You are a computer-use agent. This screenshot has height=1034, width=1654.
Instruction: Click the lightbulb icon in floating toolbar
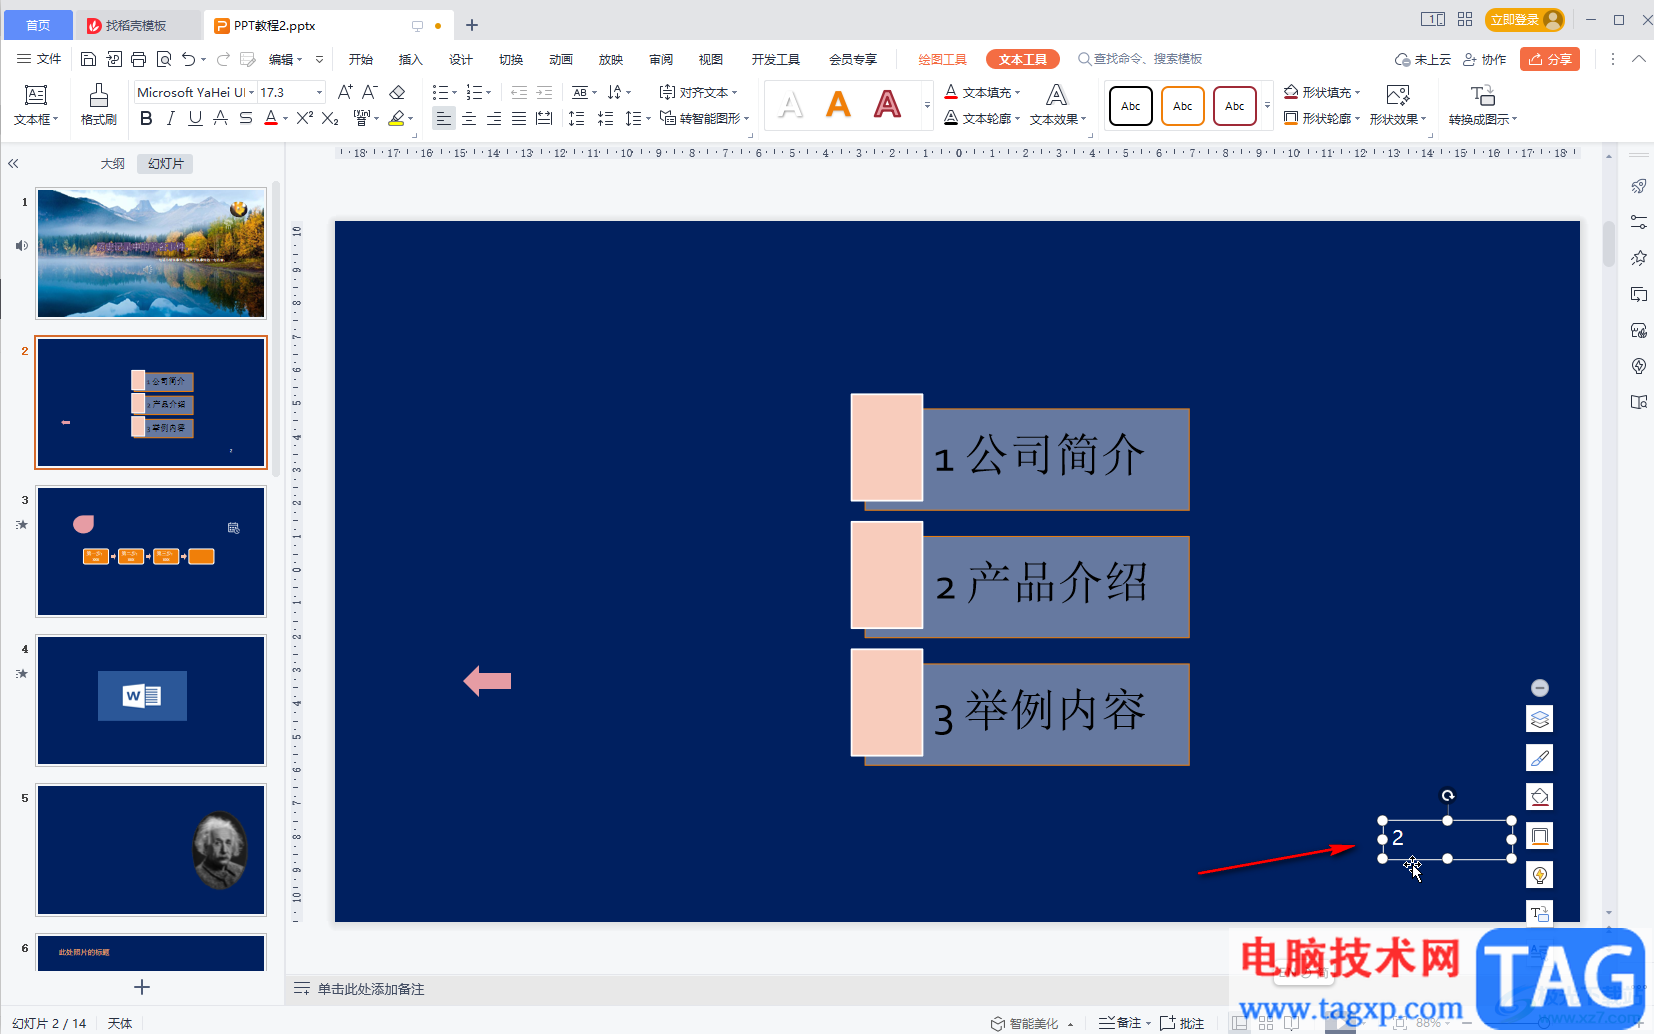(x=1540, y=875)
